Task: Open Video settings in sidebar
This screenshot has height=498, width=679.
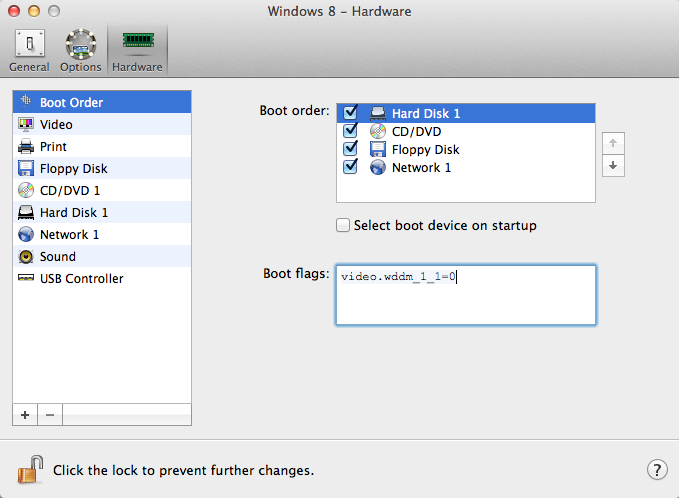Action: click(x=102, y=124)
